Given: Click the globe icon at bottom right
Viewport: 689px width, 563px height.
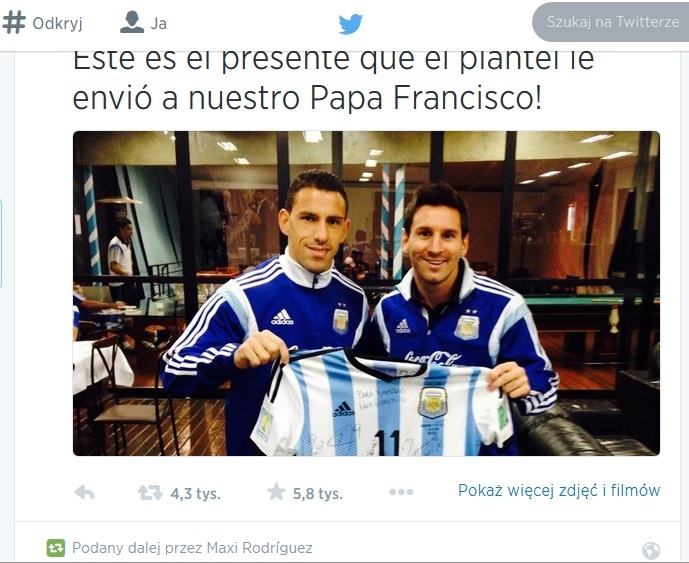Looking at the screenshot, I should point(651,551).
